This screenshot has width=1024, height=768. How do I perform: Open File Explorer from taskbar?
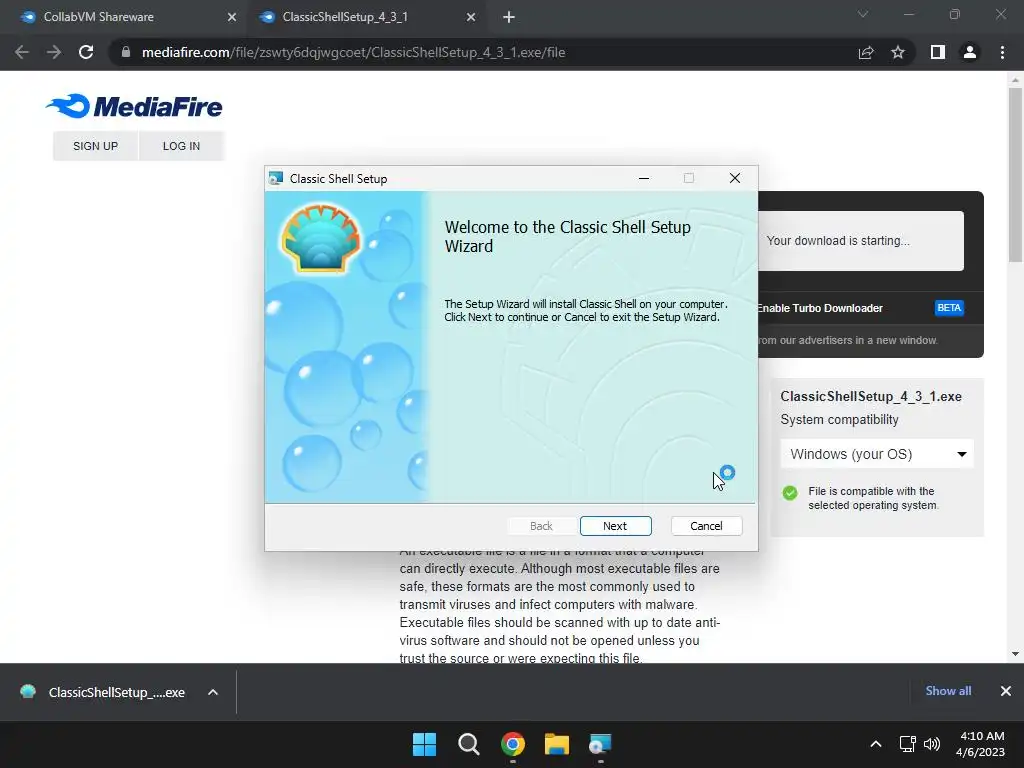tap(557, 744)
